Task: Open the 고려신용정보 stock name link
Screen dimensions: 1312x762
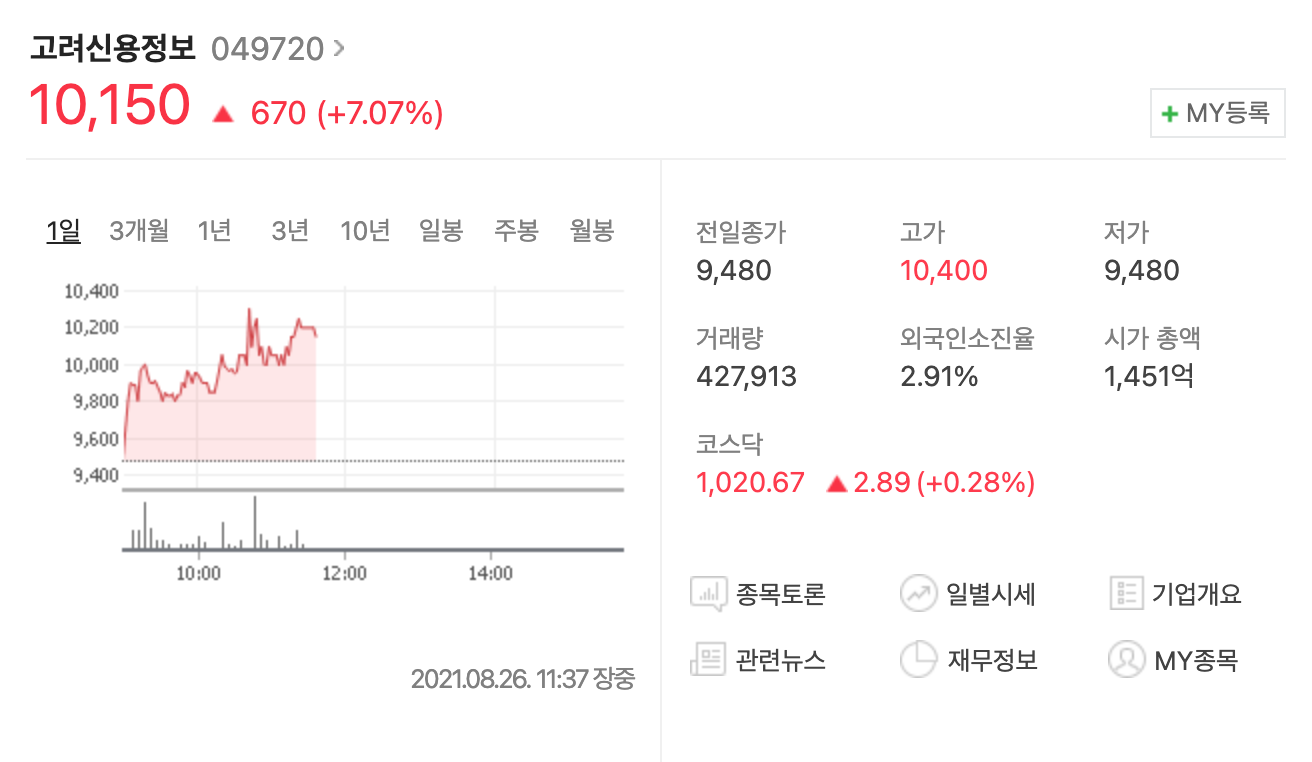Action: 114,48
